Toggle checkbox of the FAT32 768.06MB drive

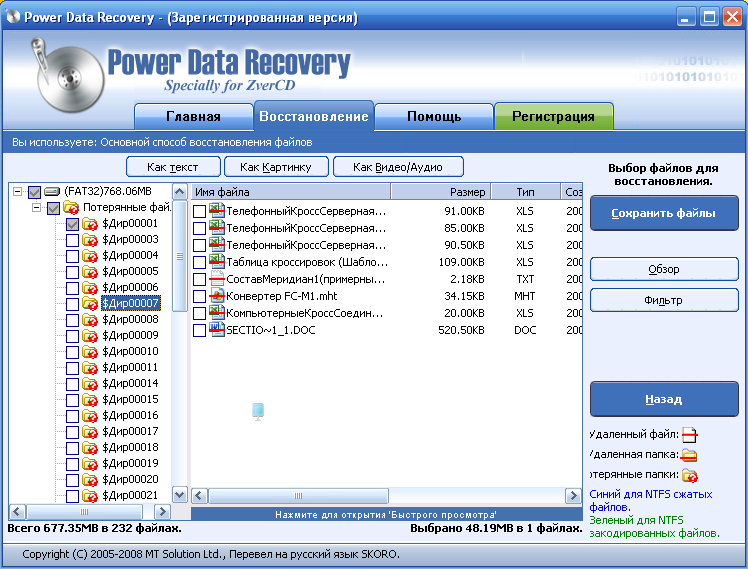pyautogui.click(x=34, y=192)
